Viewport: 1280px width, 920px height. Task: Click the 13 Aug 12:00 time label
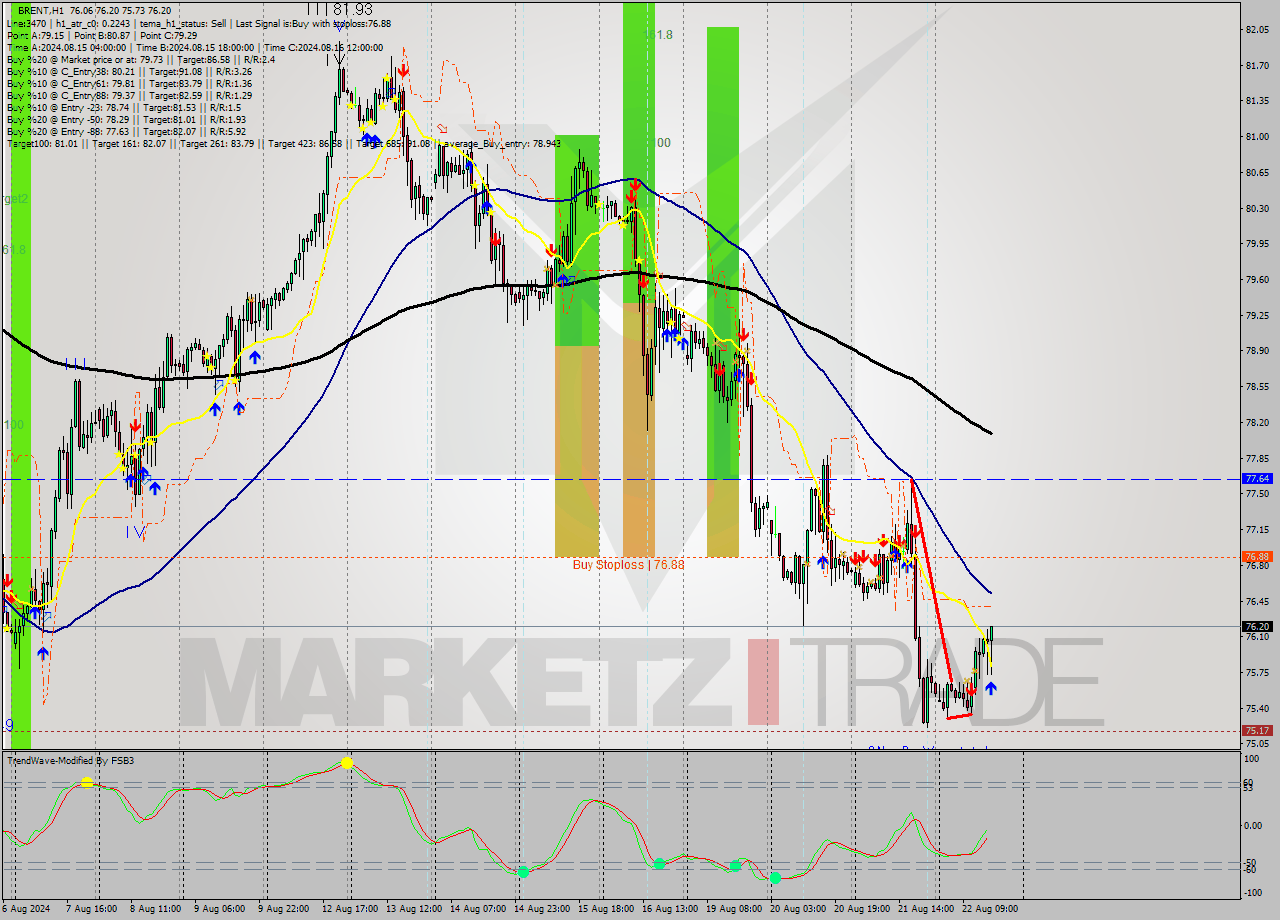414,910
